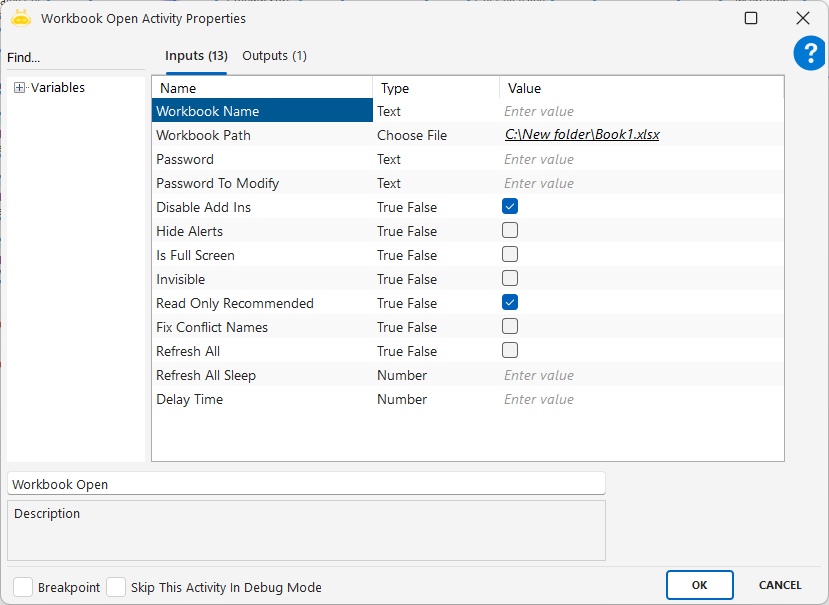
Task: Toggle the Is Full Screen checkbox
Action: (510, 255)
